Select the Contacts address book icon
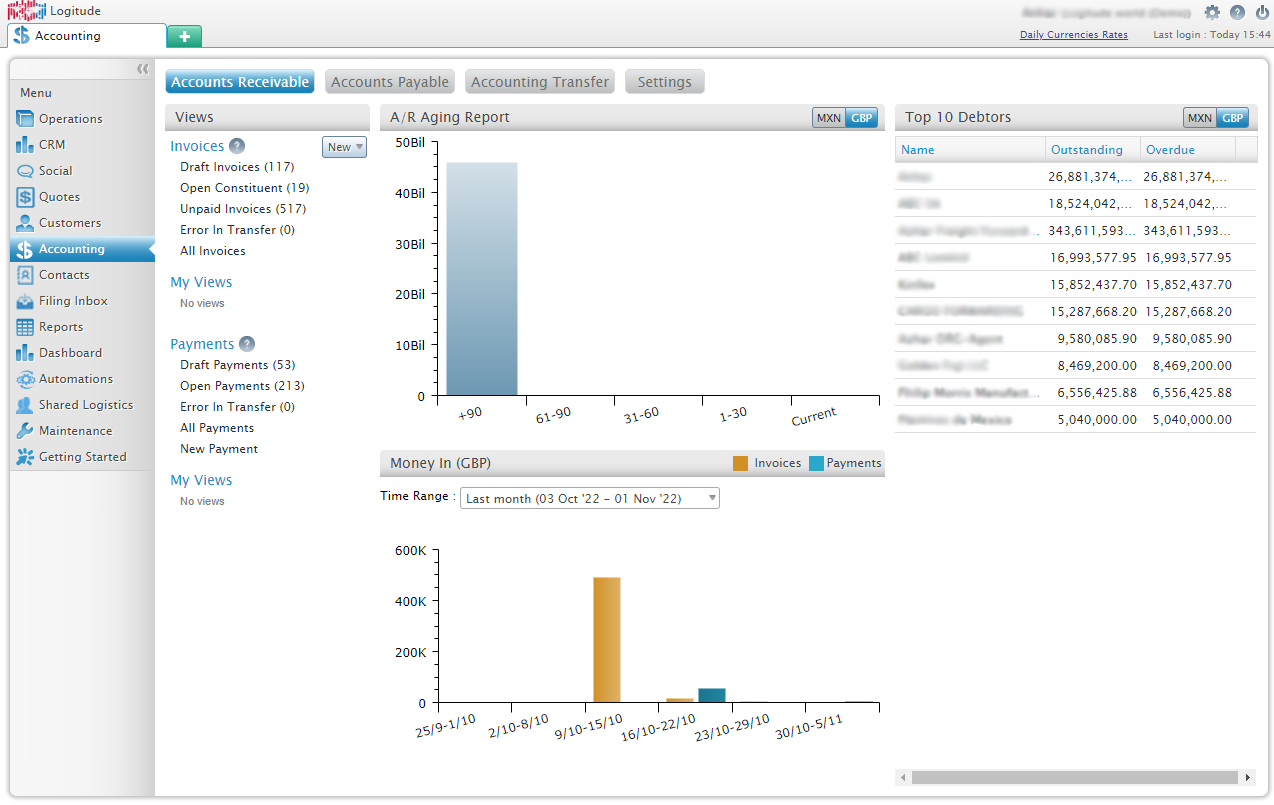Screen dimensions: 1274x805 coord(25,274)
